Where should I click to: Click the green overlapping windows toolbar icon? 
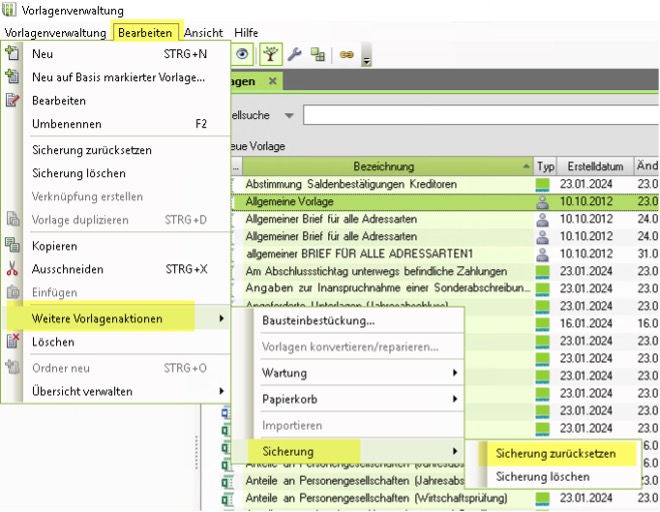click(318, 54)
